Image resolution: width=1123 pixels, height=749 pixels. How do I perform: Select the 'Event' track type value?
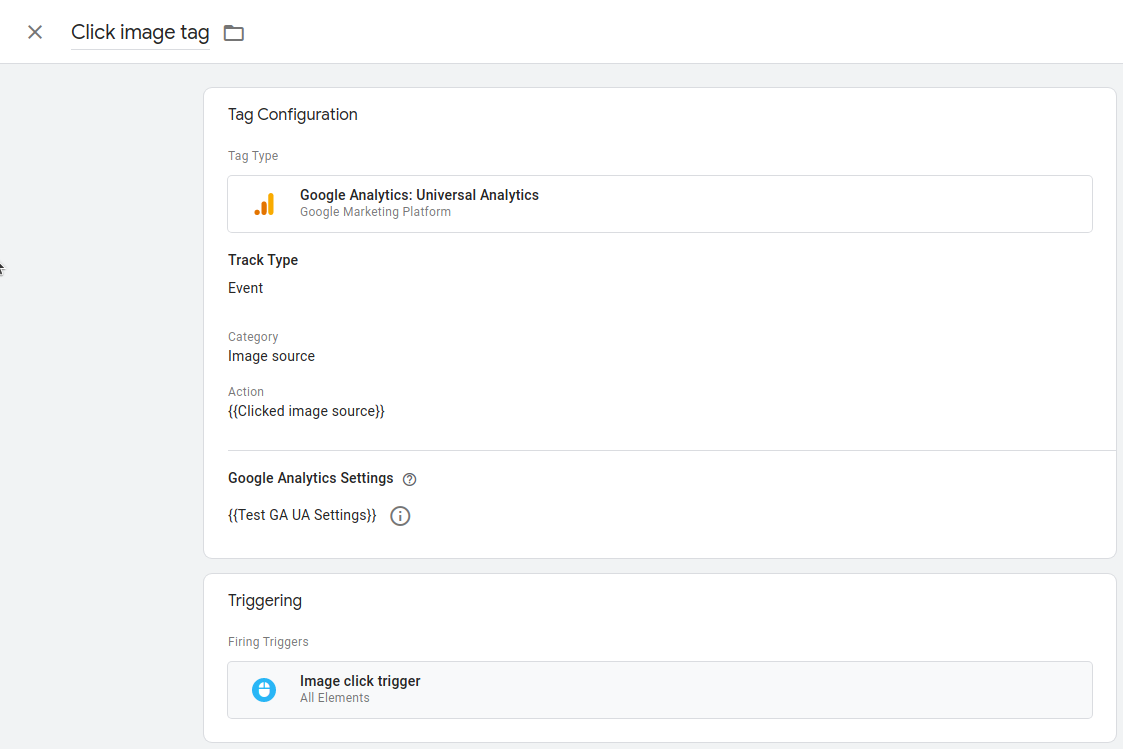(x=245, y=288)
